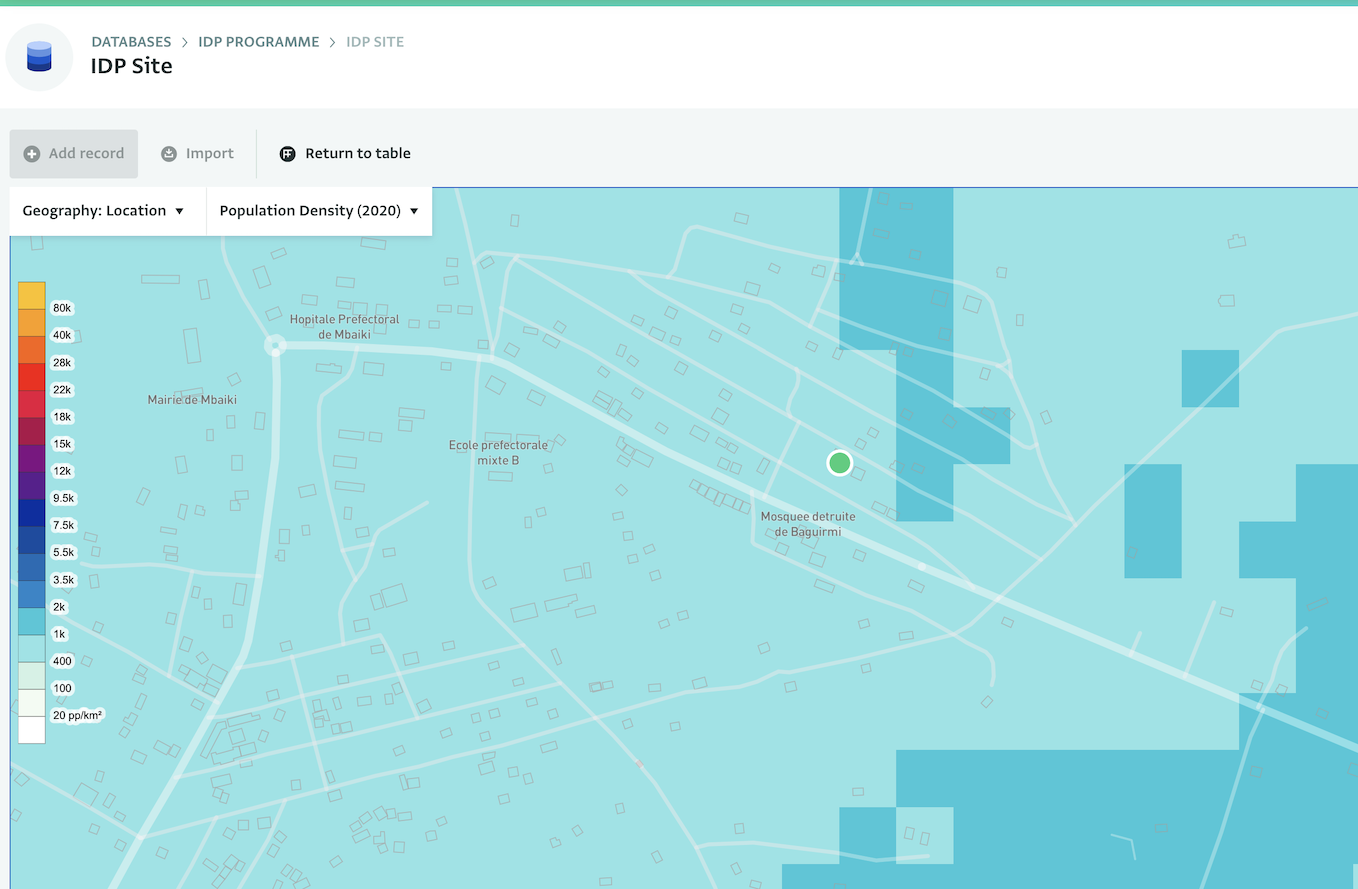1358x889 pixels.
Task: Click the Import download icon
Action: pyautogui.click(x=169, y=154)
